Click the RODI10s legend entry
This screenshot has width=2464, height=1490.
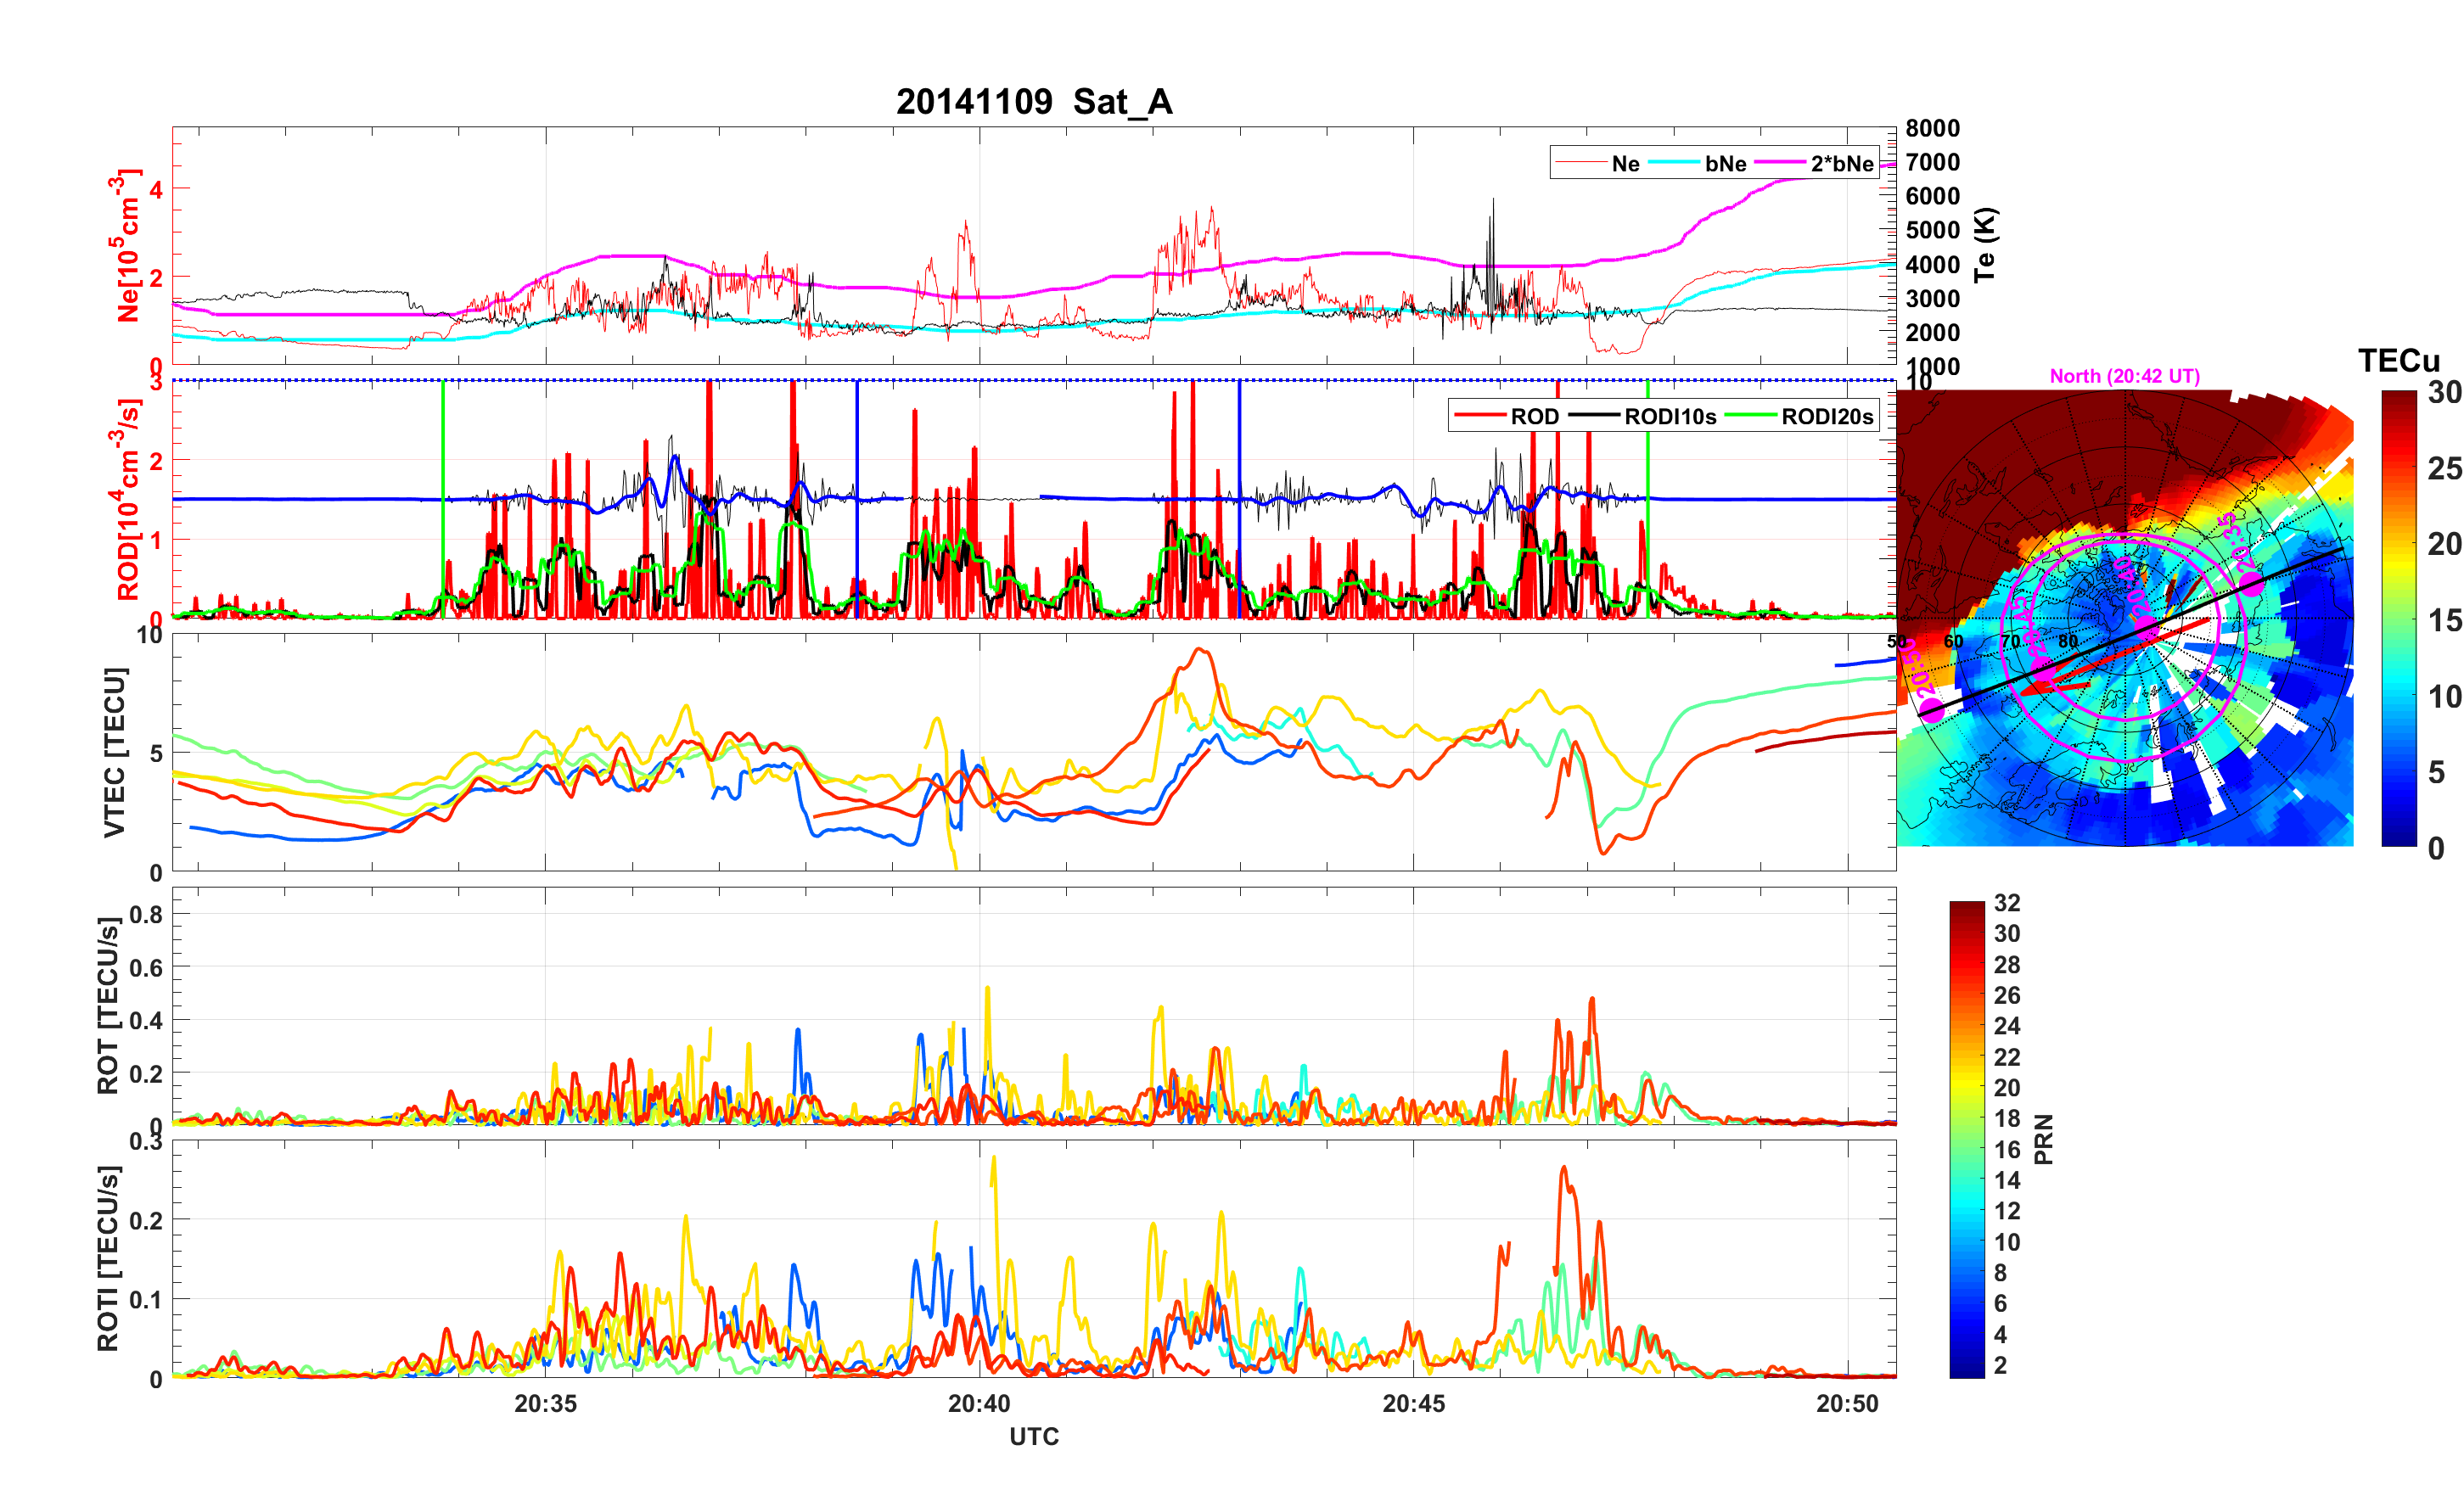1642,416
